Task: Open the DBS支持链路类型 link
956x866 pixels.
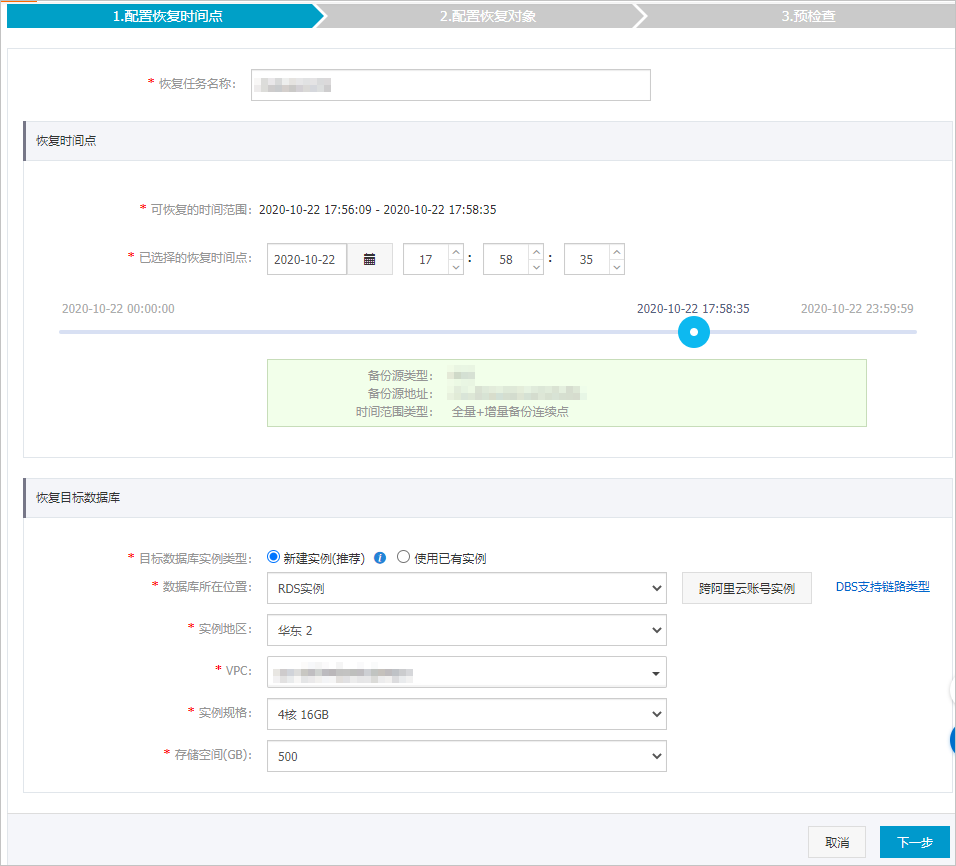Action: [x=882, y=587]
